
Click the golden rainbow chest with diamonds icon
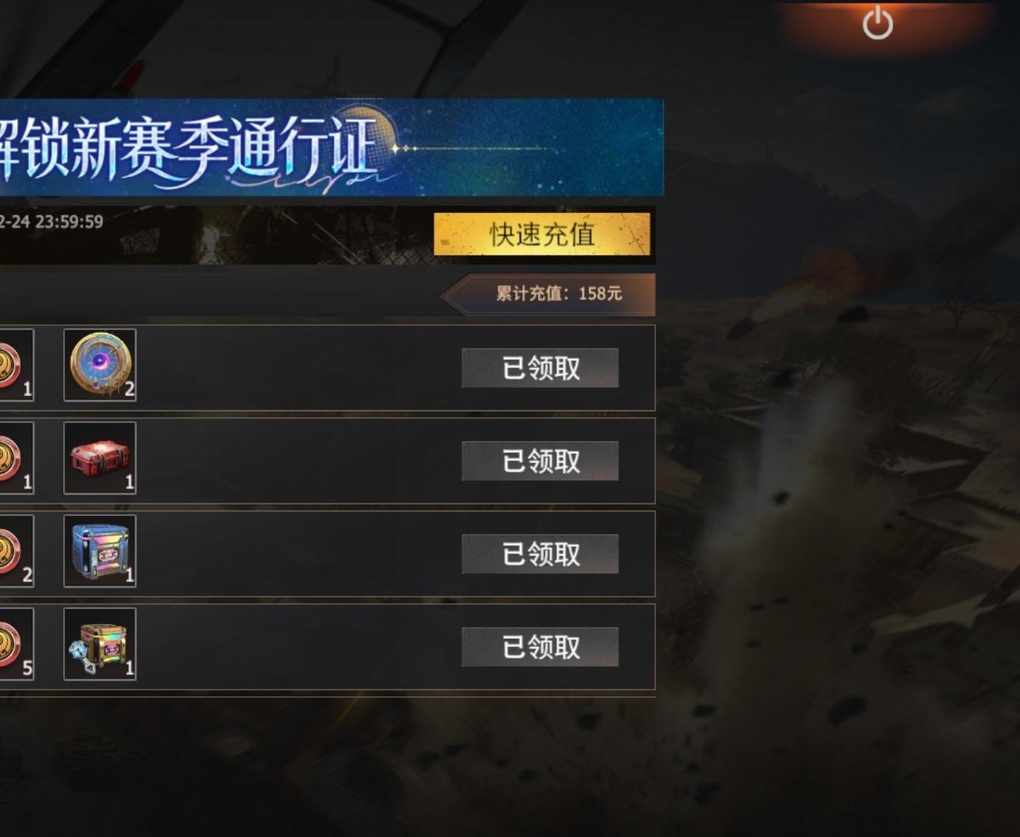[100, 644]
